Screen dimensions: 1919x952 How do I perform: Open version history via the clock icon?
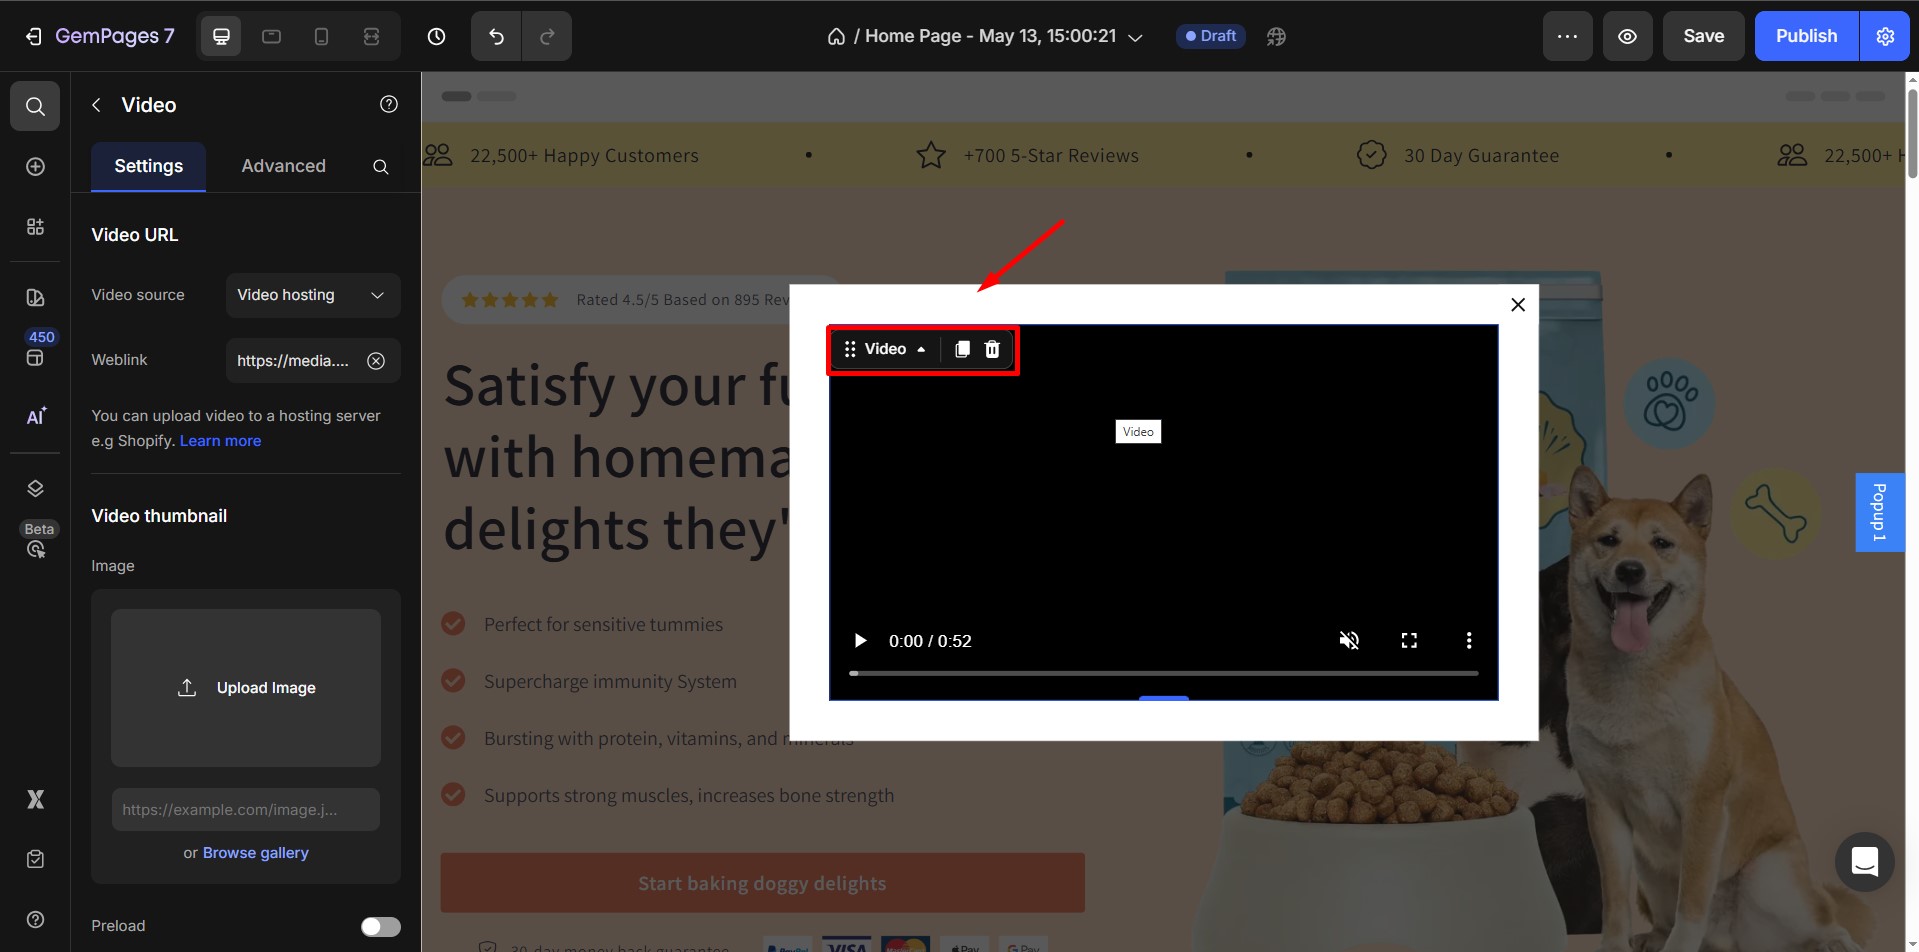tap(436, 36)
